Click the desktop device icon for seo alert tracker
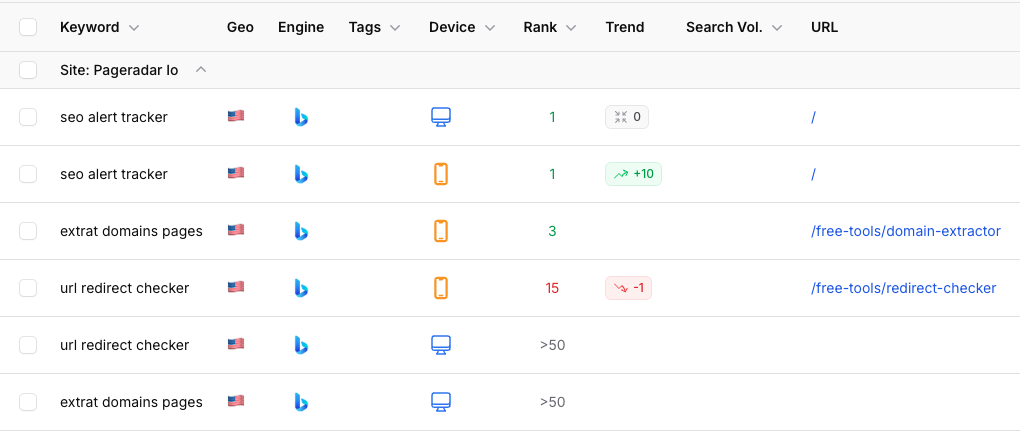Viewport: 1020px width, 434px height. pos(441,117)
